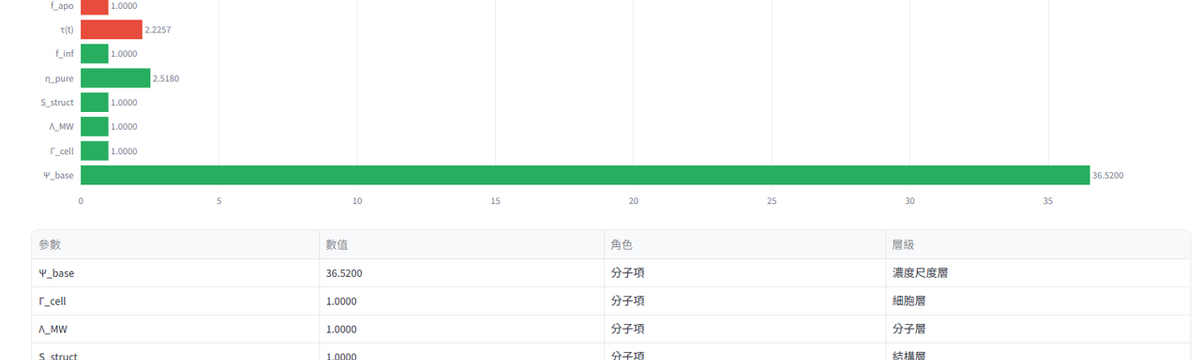Click the green η_pure bar in chart
Screen dimensions: 1200x360
(115, 78)
